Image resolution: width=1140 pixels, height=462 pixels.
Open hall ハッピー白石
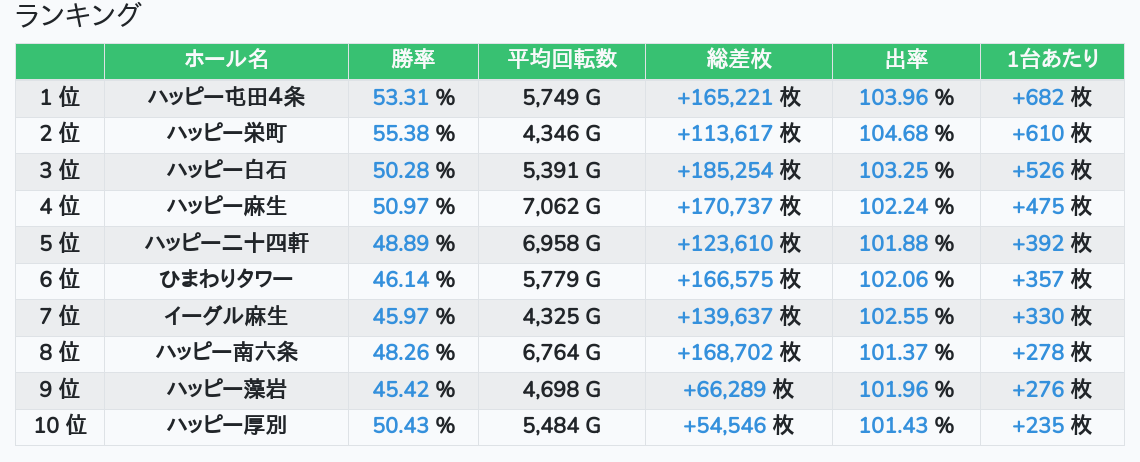click(x=226, y=170)
